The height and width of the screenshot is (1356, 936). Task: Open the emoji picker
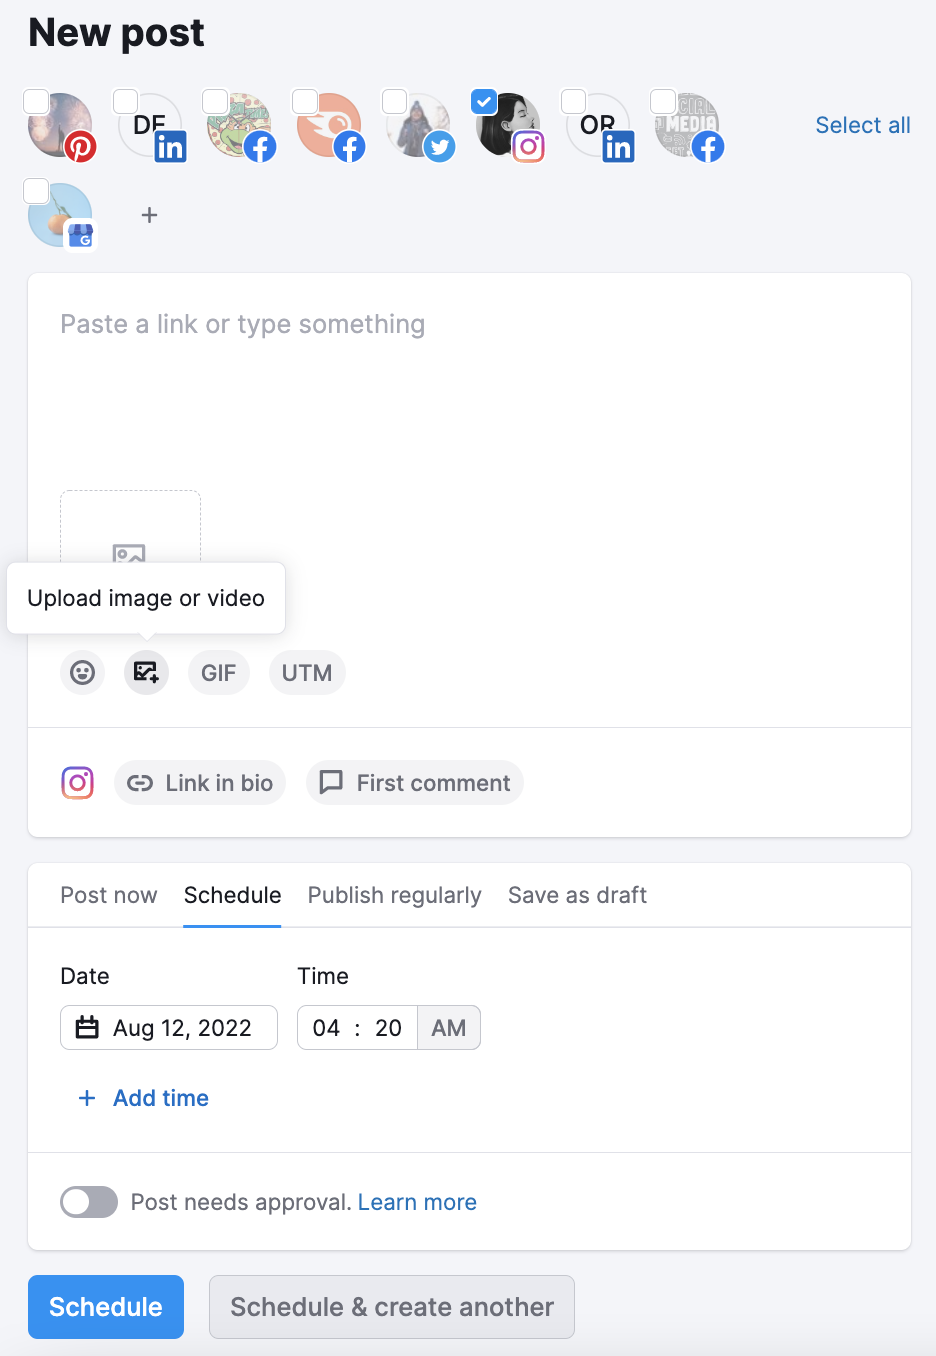[x=82, y=672]
